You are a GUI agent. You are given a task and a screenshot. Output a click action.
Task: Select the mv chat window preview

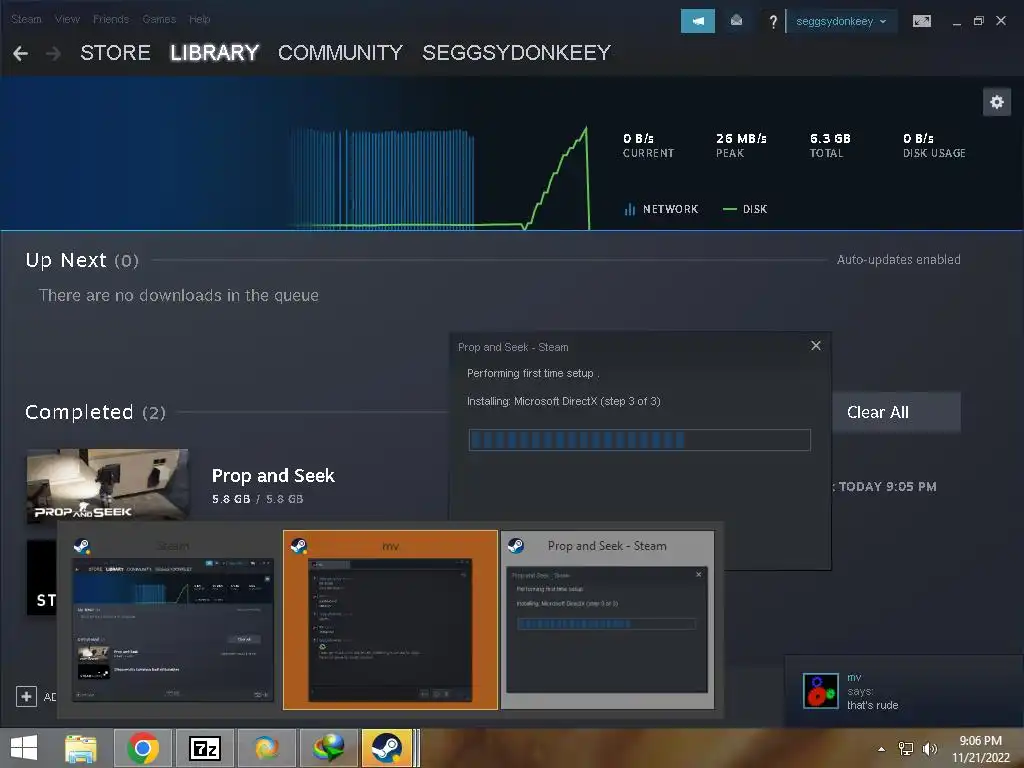tap(391, 620)
